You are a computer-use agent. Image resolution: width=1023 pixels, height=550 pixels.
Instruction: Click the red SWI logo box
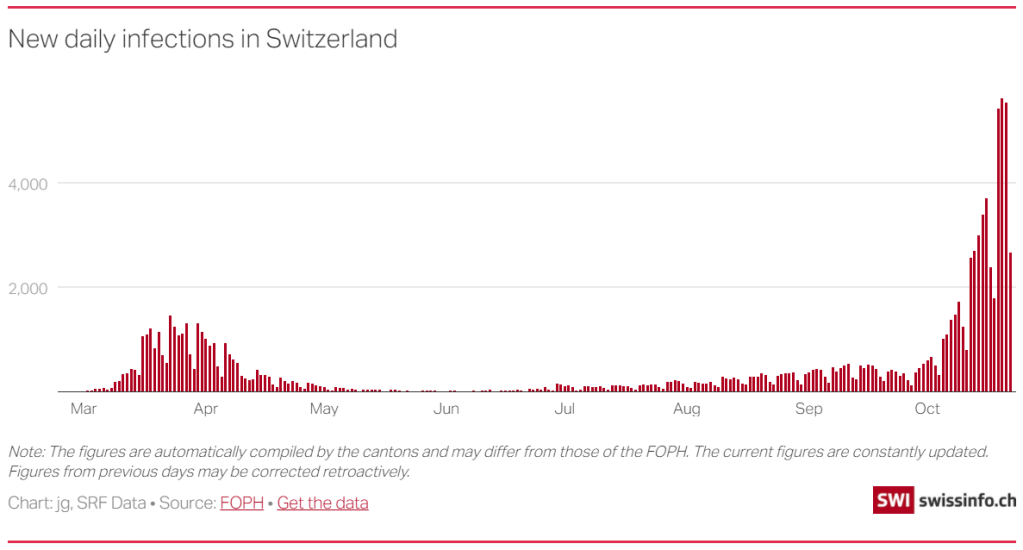893,500
